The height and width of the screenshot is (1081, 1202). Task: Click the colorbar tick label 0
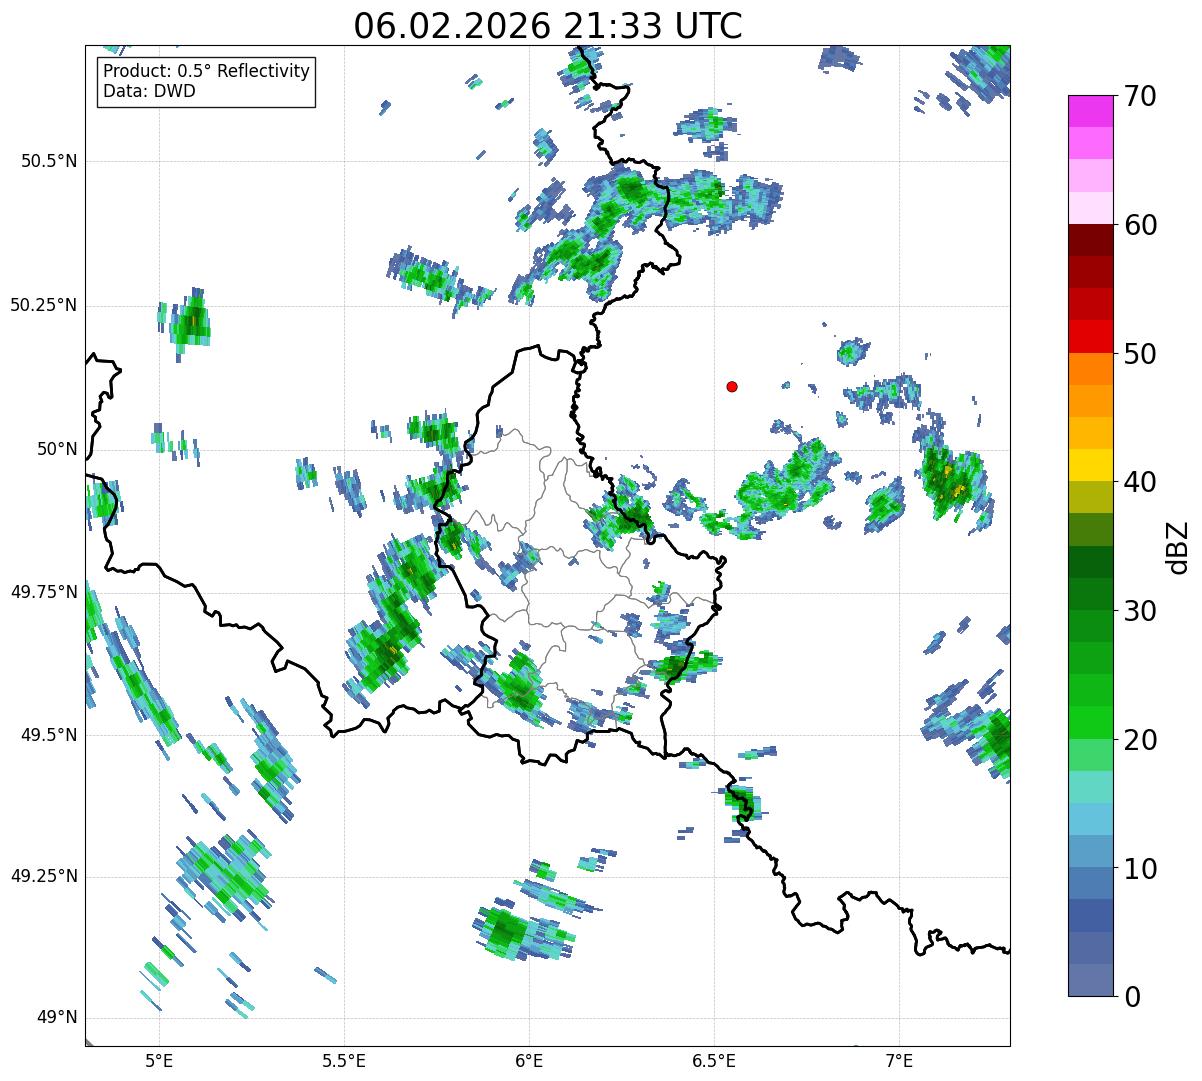pos(1133,996)
